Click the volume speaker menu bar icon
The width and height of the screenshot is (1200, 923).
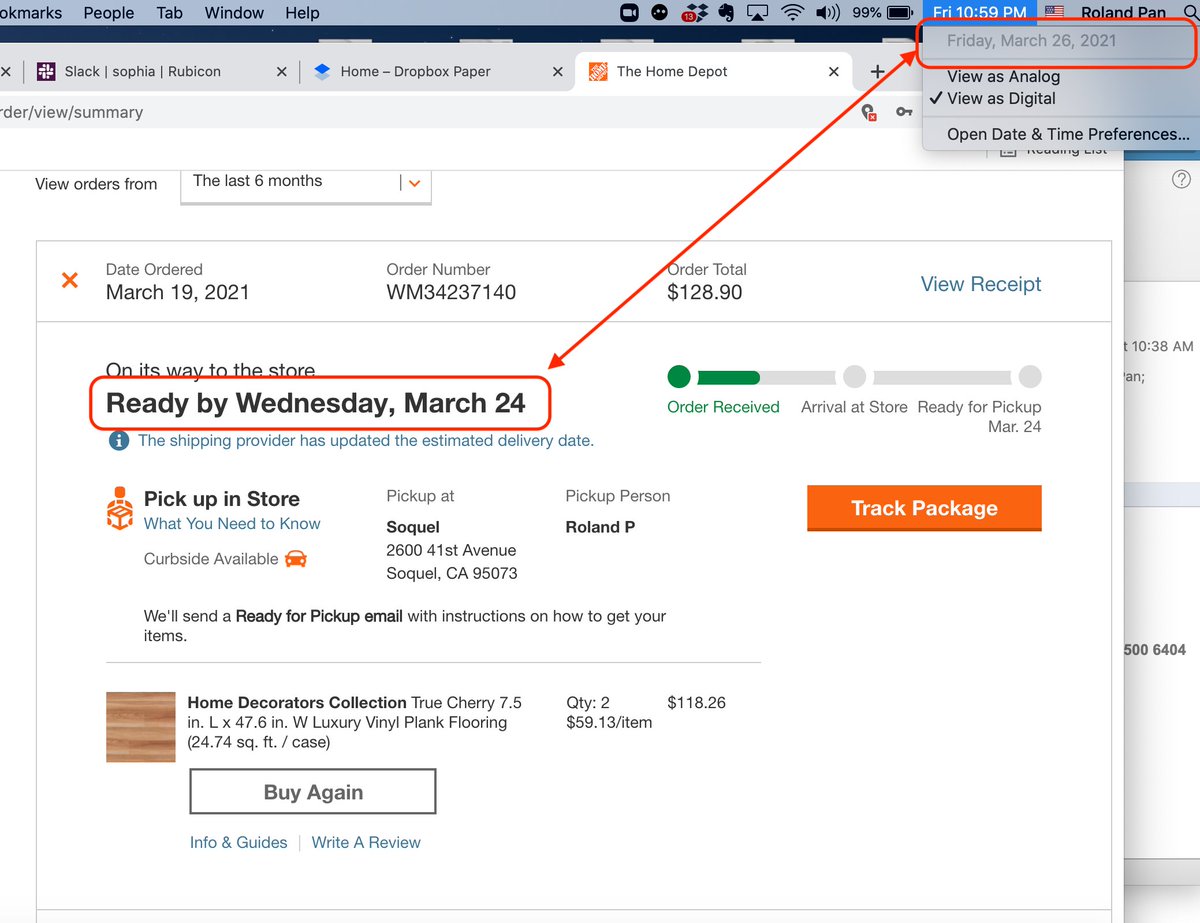pyautogui.click(x=828, y=13)
